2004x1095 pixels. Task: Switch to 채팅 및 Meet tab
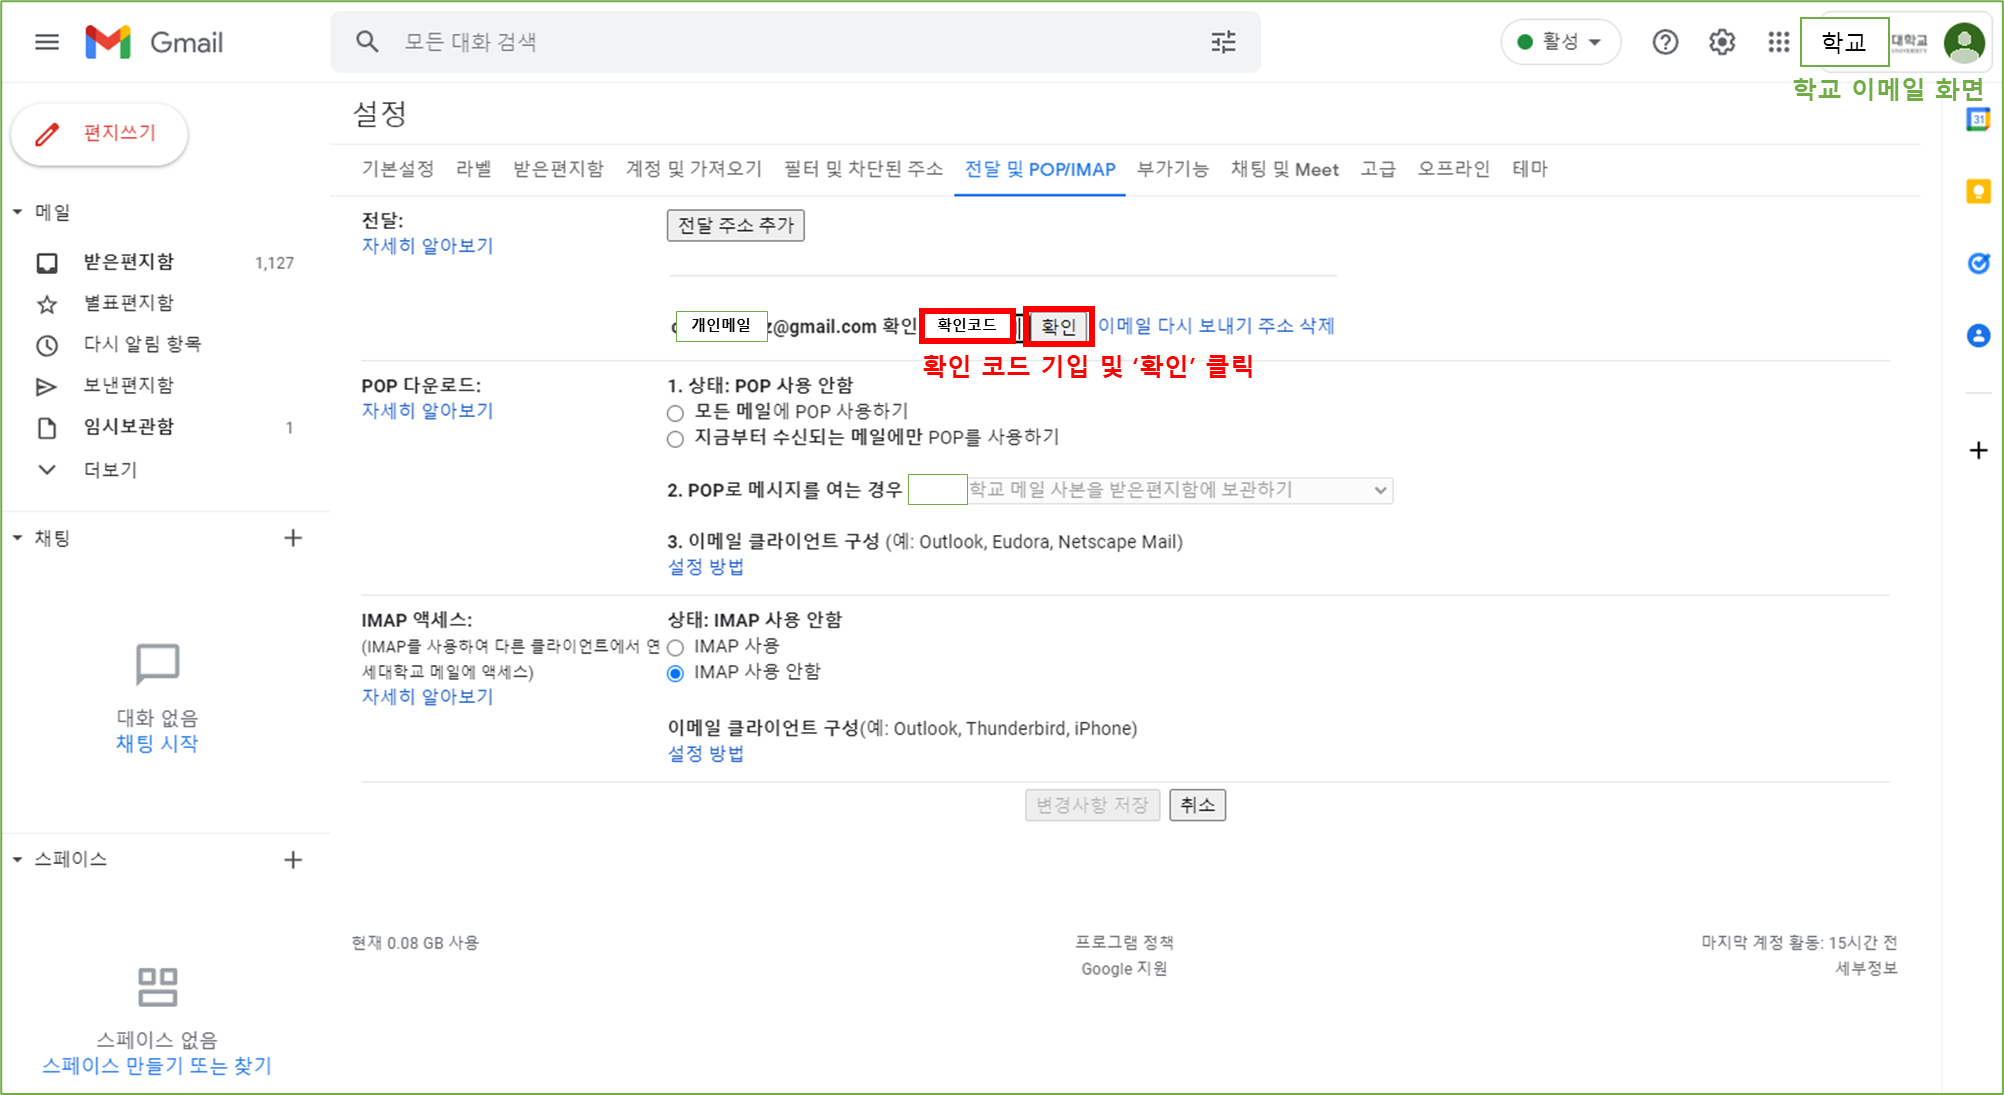[x=1284, y=169]
